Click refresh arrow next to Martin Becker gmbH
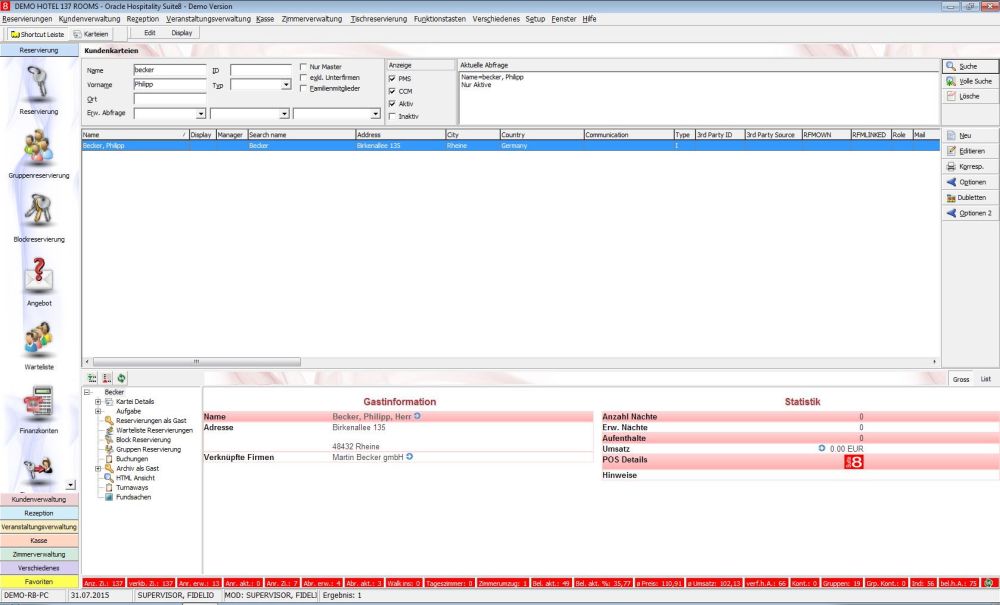This screenshot has width=1000, height=605. [409, 456]
